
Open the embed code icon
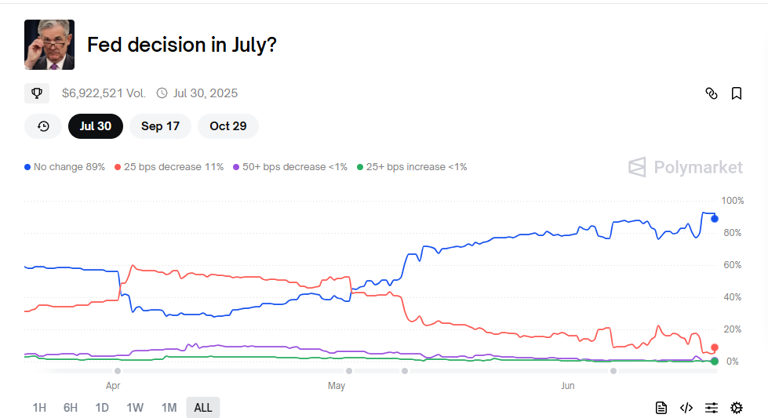(686, 407)
